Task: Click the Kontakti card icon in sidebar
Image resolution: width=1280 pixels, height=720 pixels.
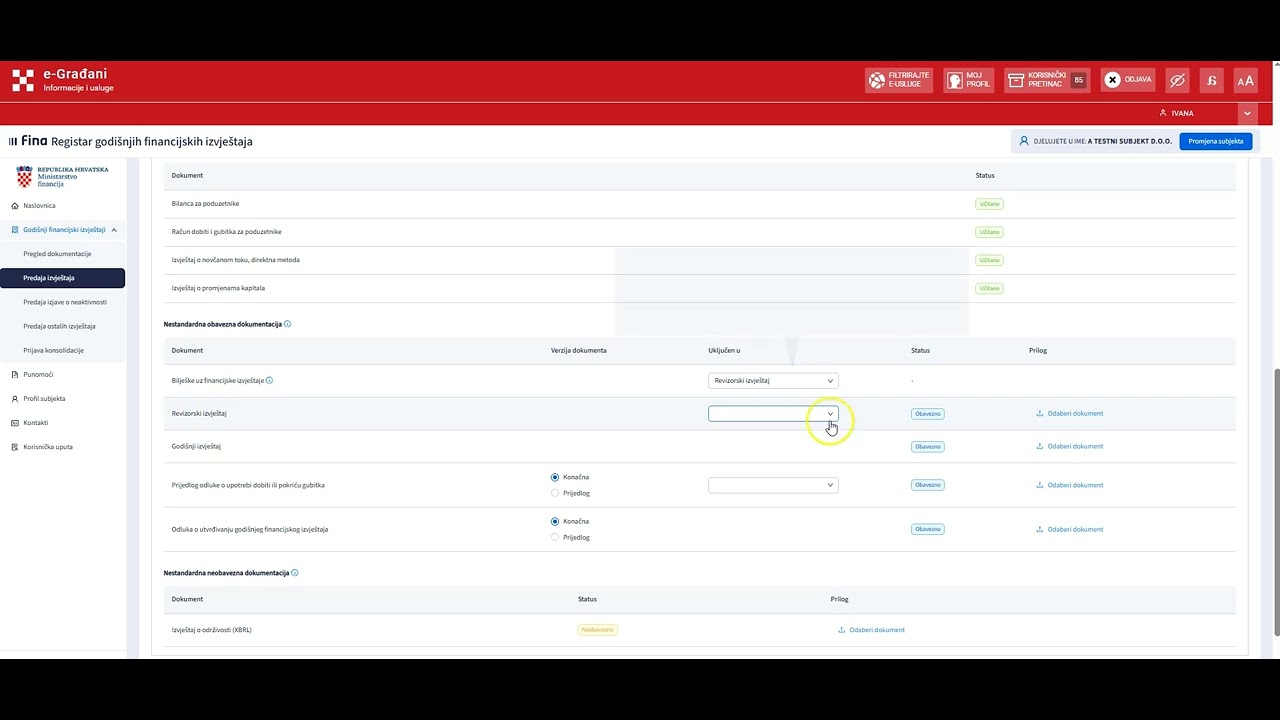Action: (15, 423)
